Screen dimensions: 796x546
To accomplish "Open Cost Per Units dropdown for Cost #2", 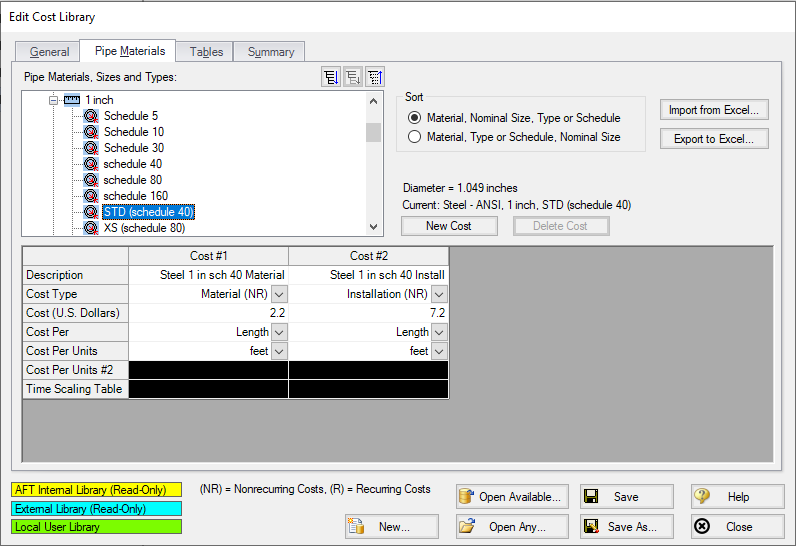I will (440, 351).
